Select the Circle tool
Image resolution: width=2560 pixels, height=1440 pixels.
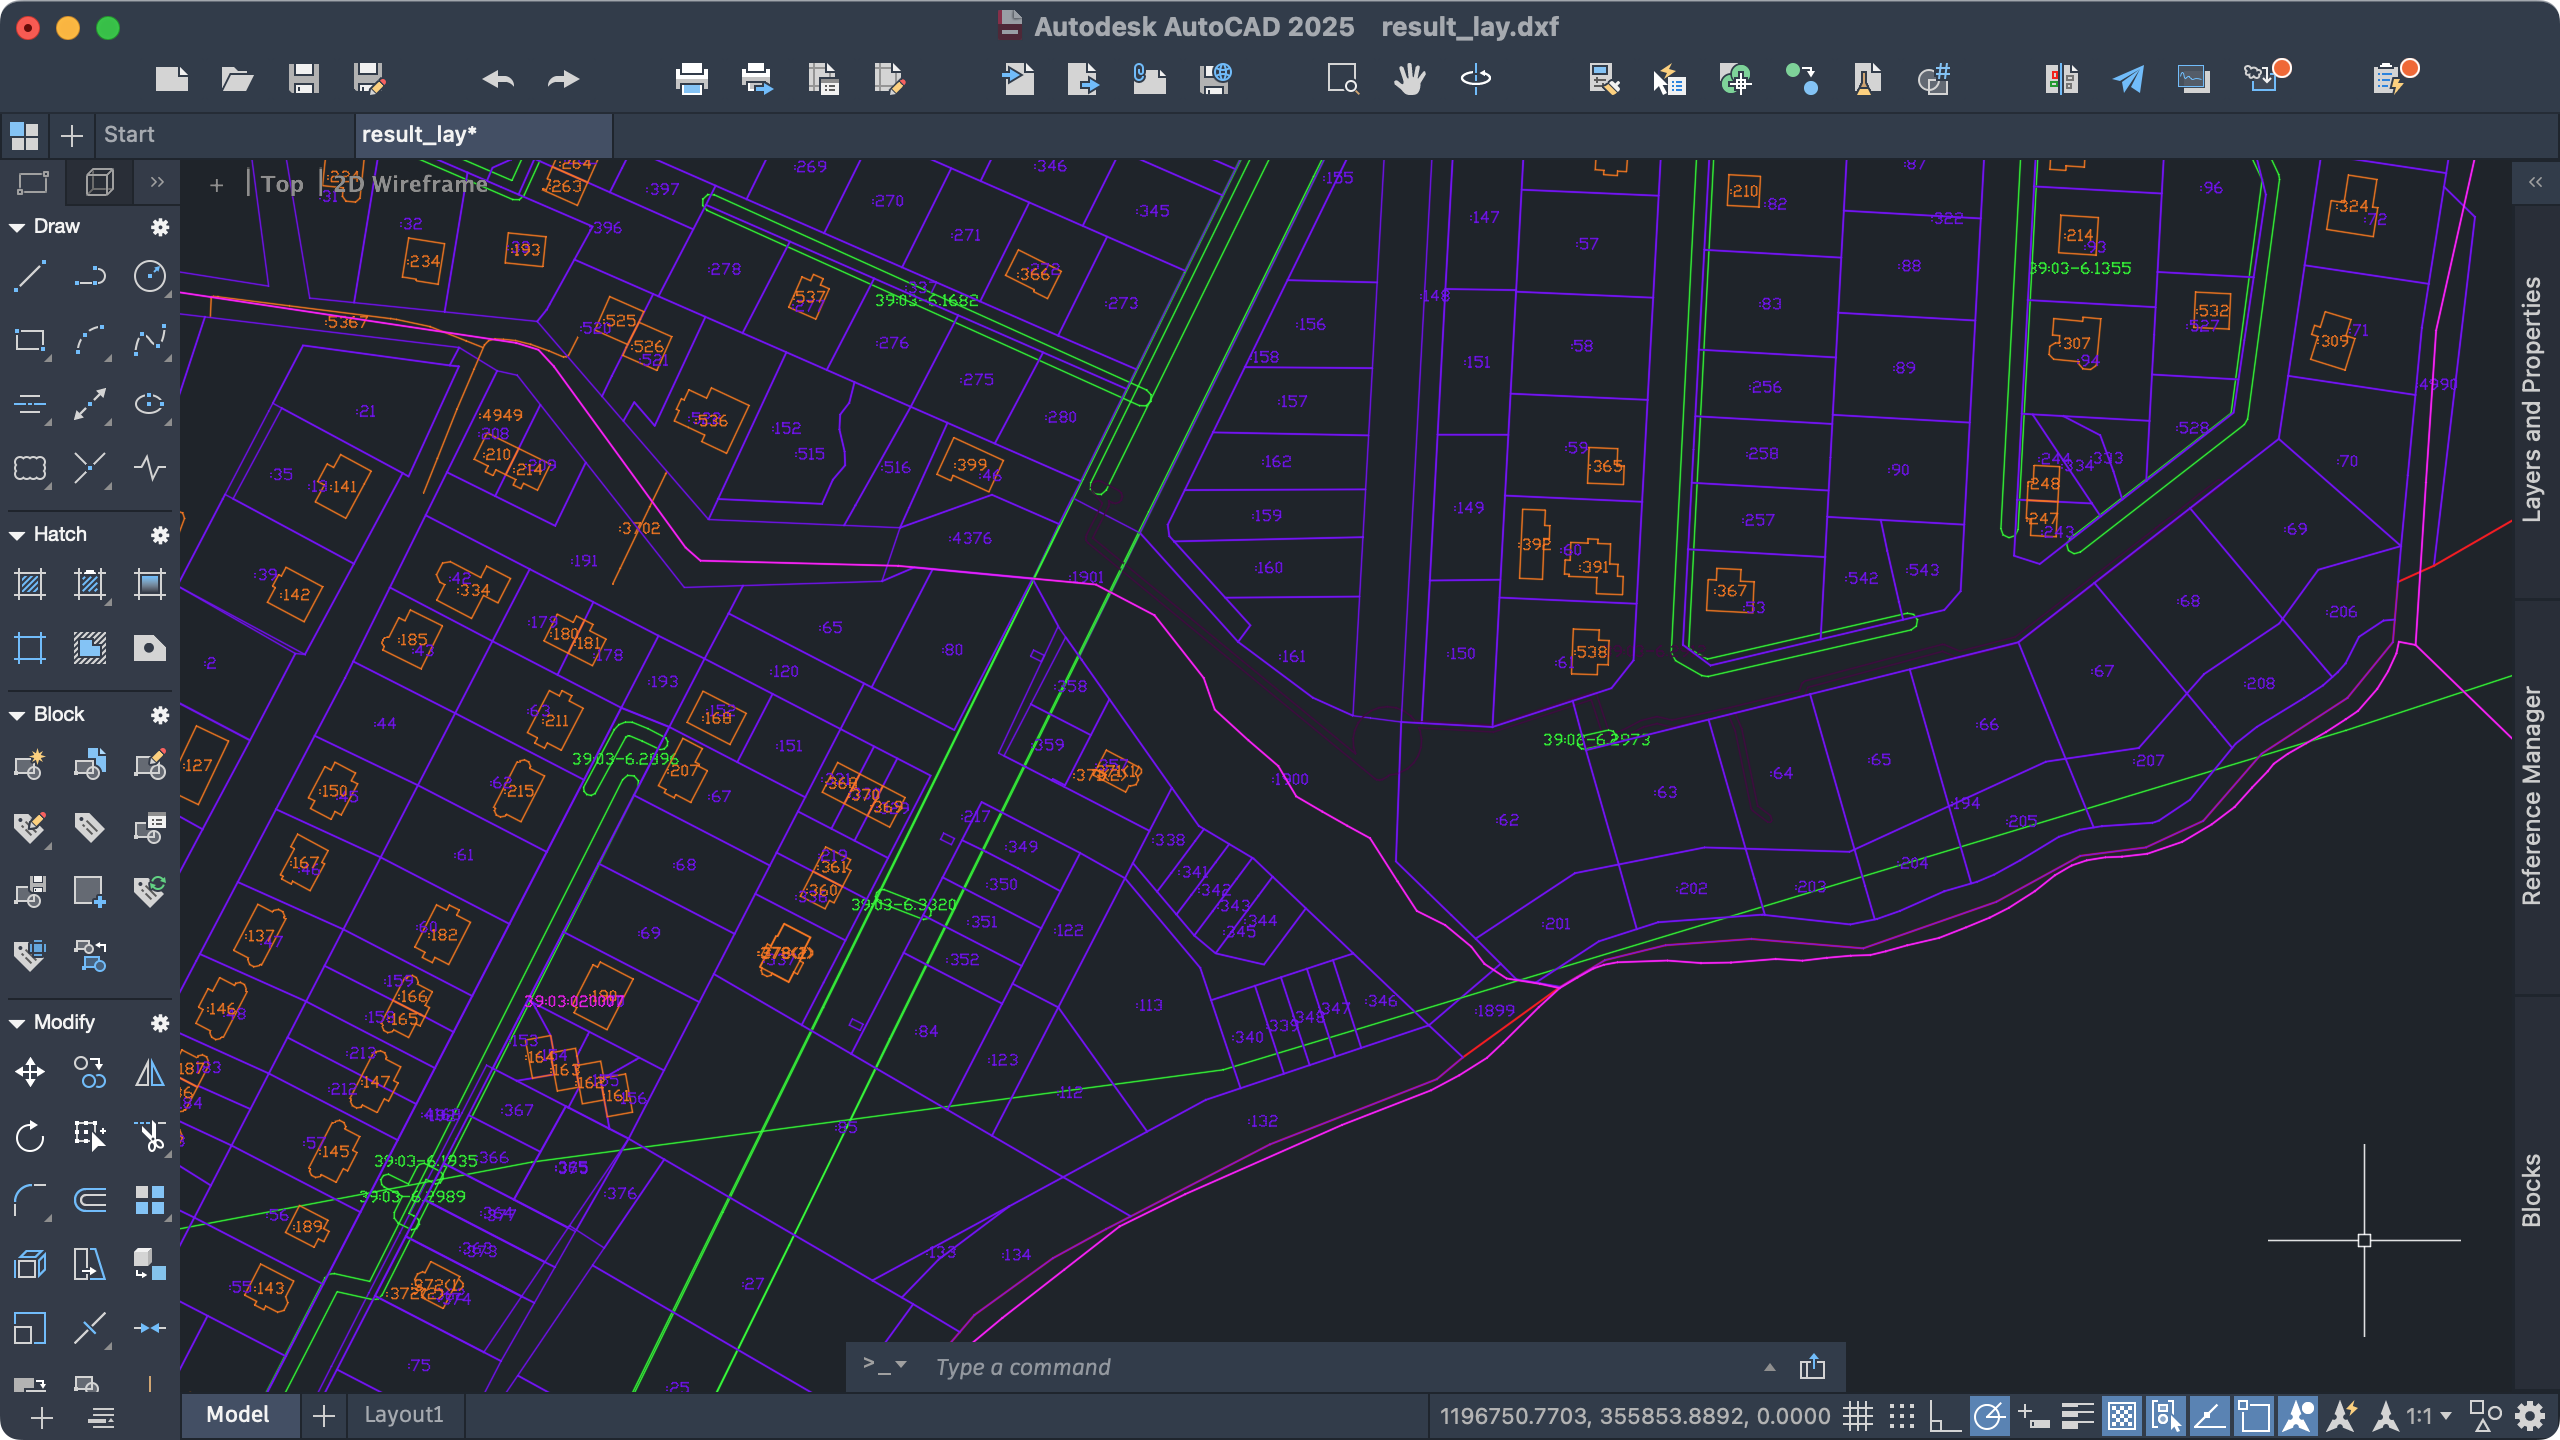click(x=150, y=276)
